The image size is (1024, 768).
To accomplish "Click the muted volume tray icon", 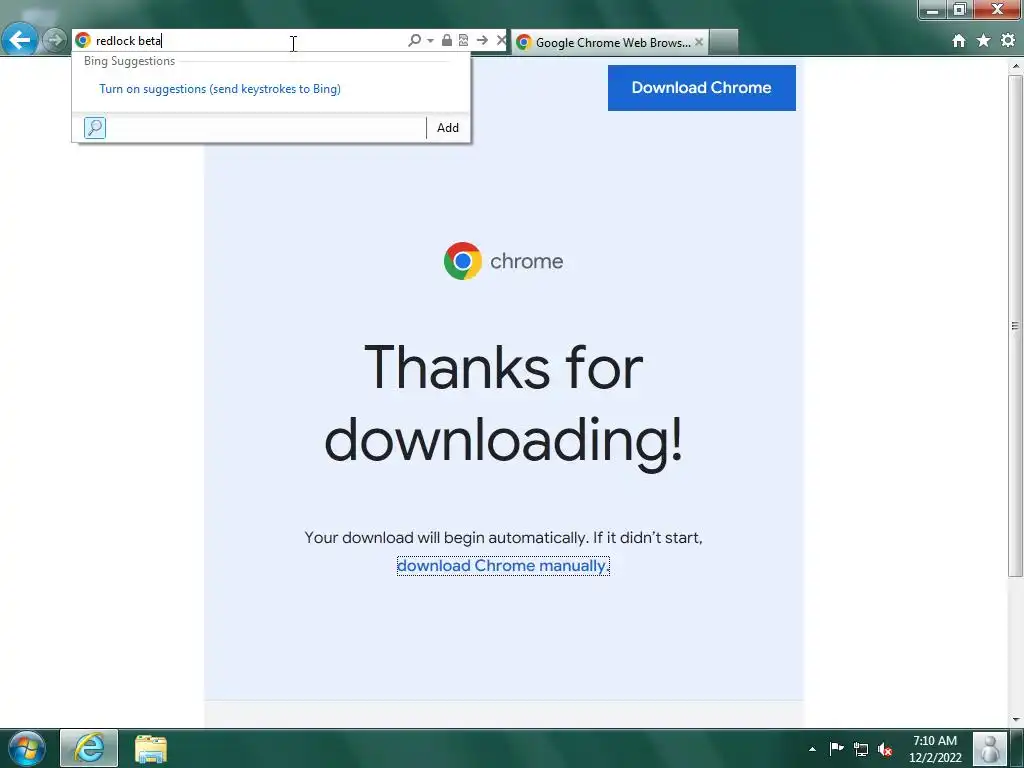I will 885,749.
